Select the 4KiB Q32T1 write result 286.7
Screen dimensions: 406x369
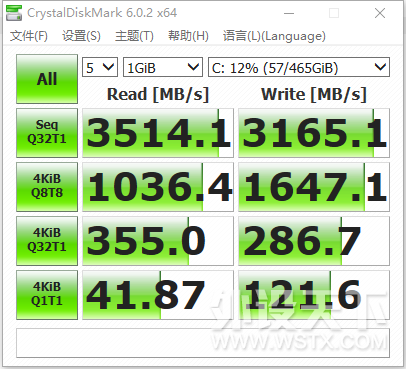tap(314, 241)
